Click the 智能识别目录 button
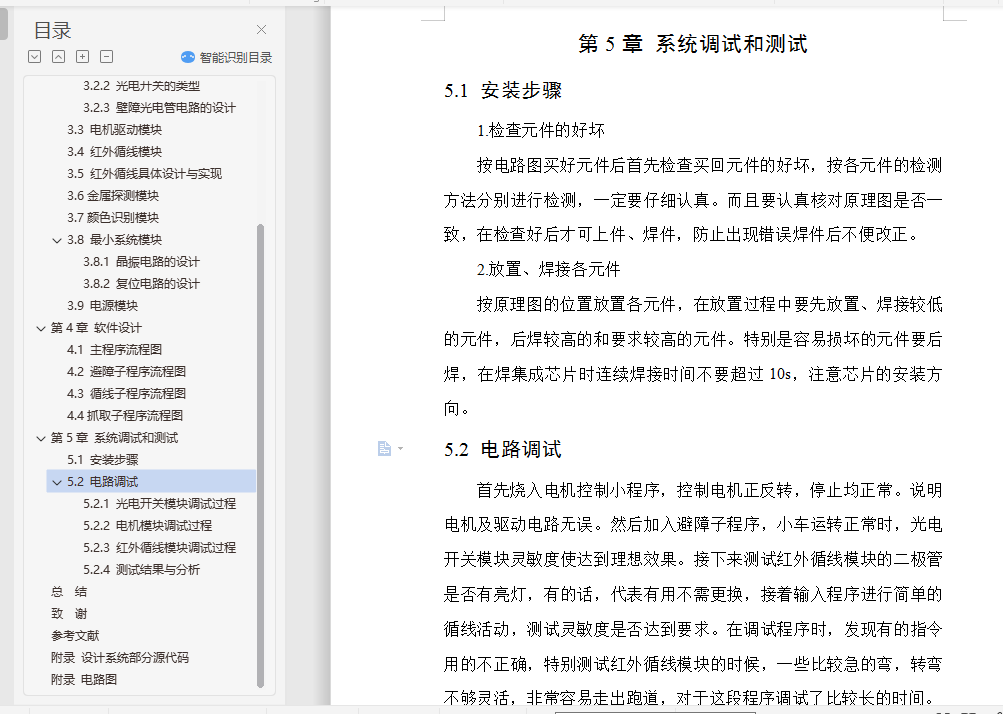Screen dimensions: 1003x714 (226, 58)
